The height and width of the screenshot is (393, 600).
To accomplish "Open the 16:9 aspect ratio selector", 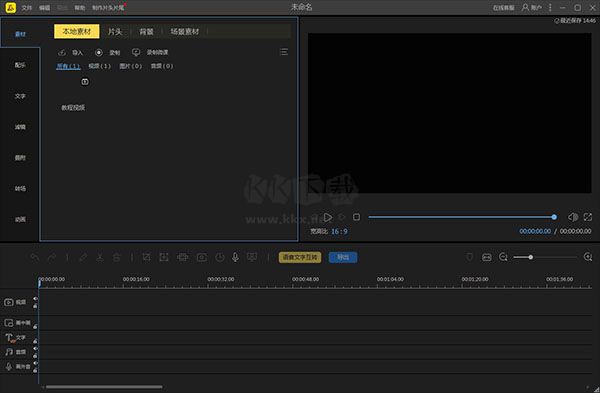I will click(339, 232).
